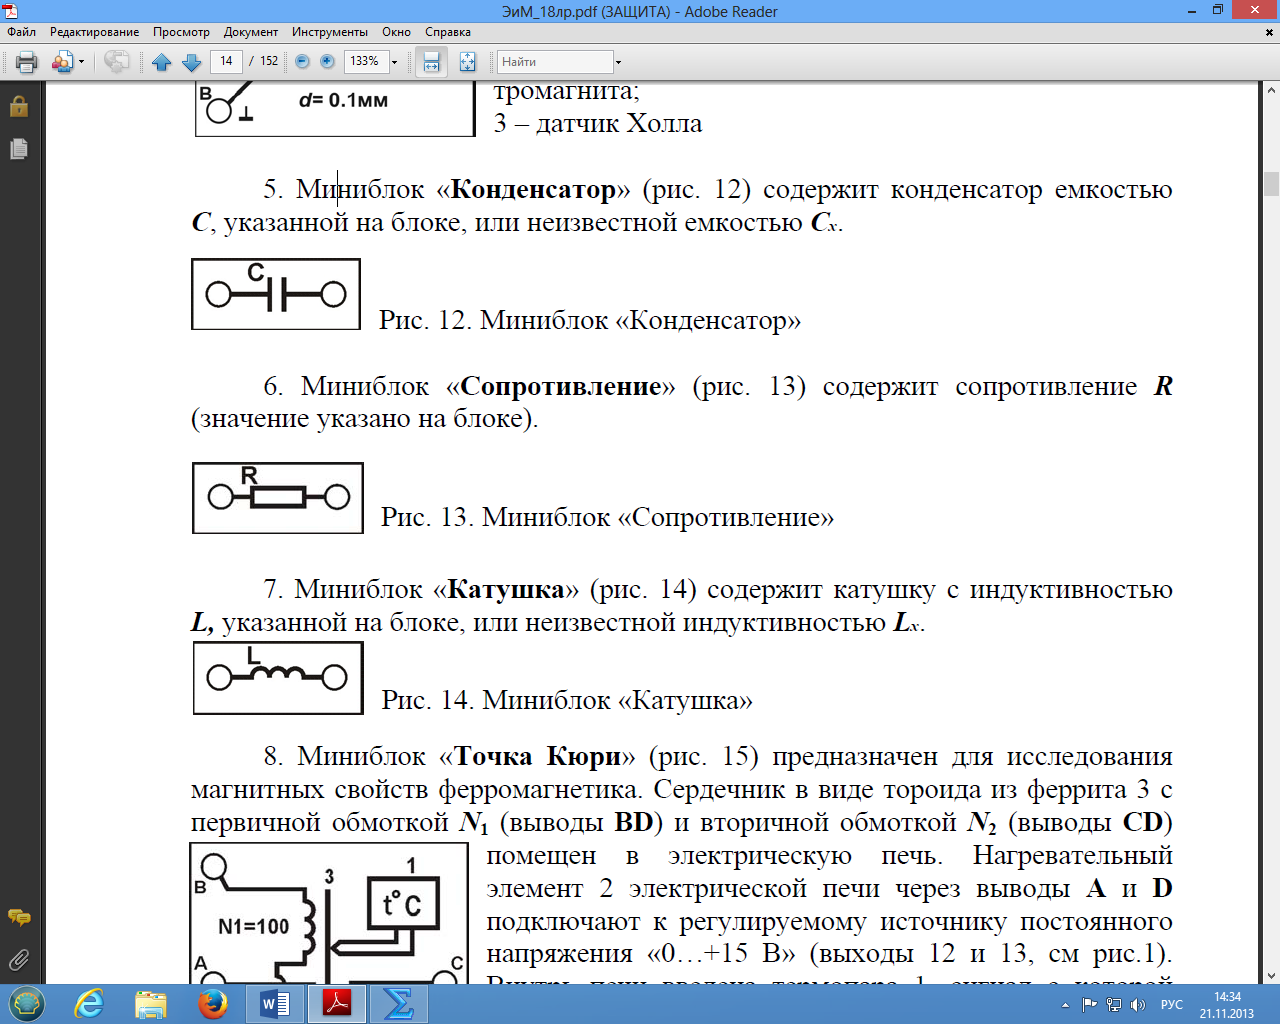Click the collaborate/share people icon
1280x1024 pixels.
(61, 62)
